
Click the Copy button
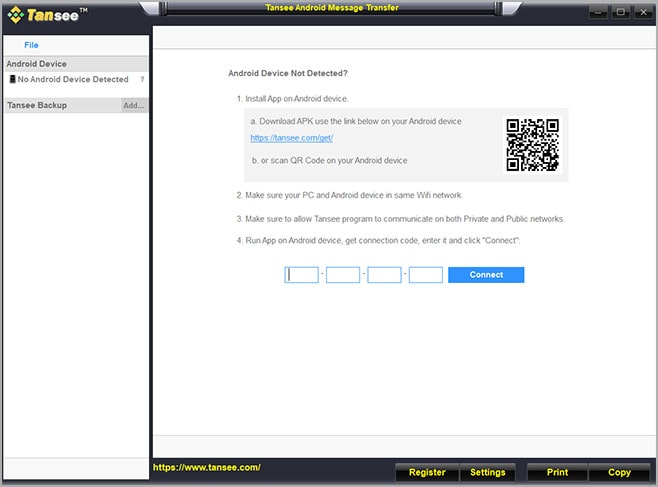[619, 472]
